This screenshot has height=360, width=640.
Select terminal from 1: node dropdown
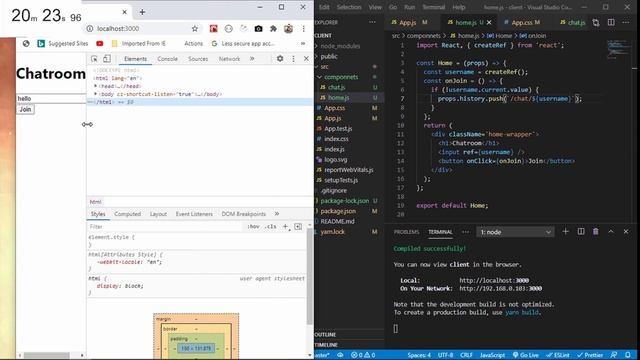[515, 232]
